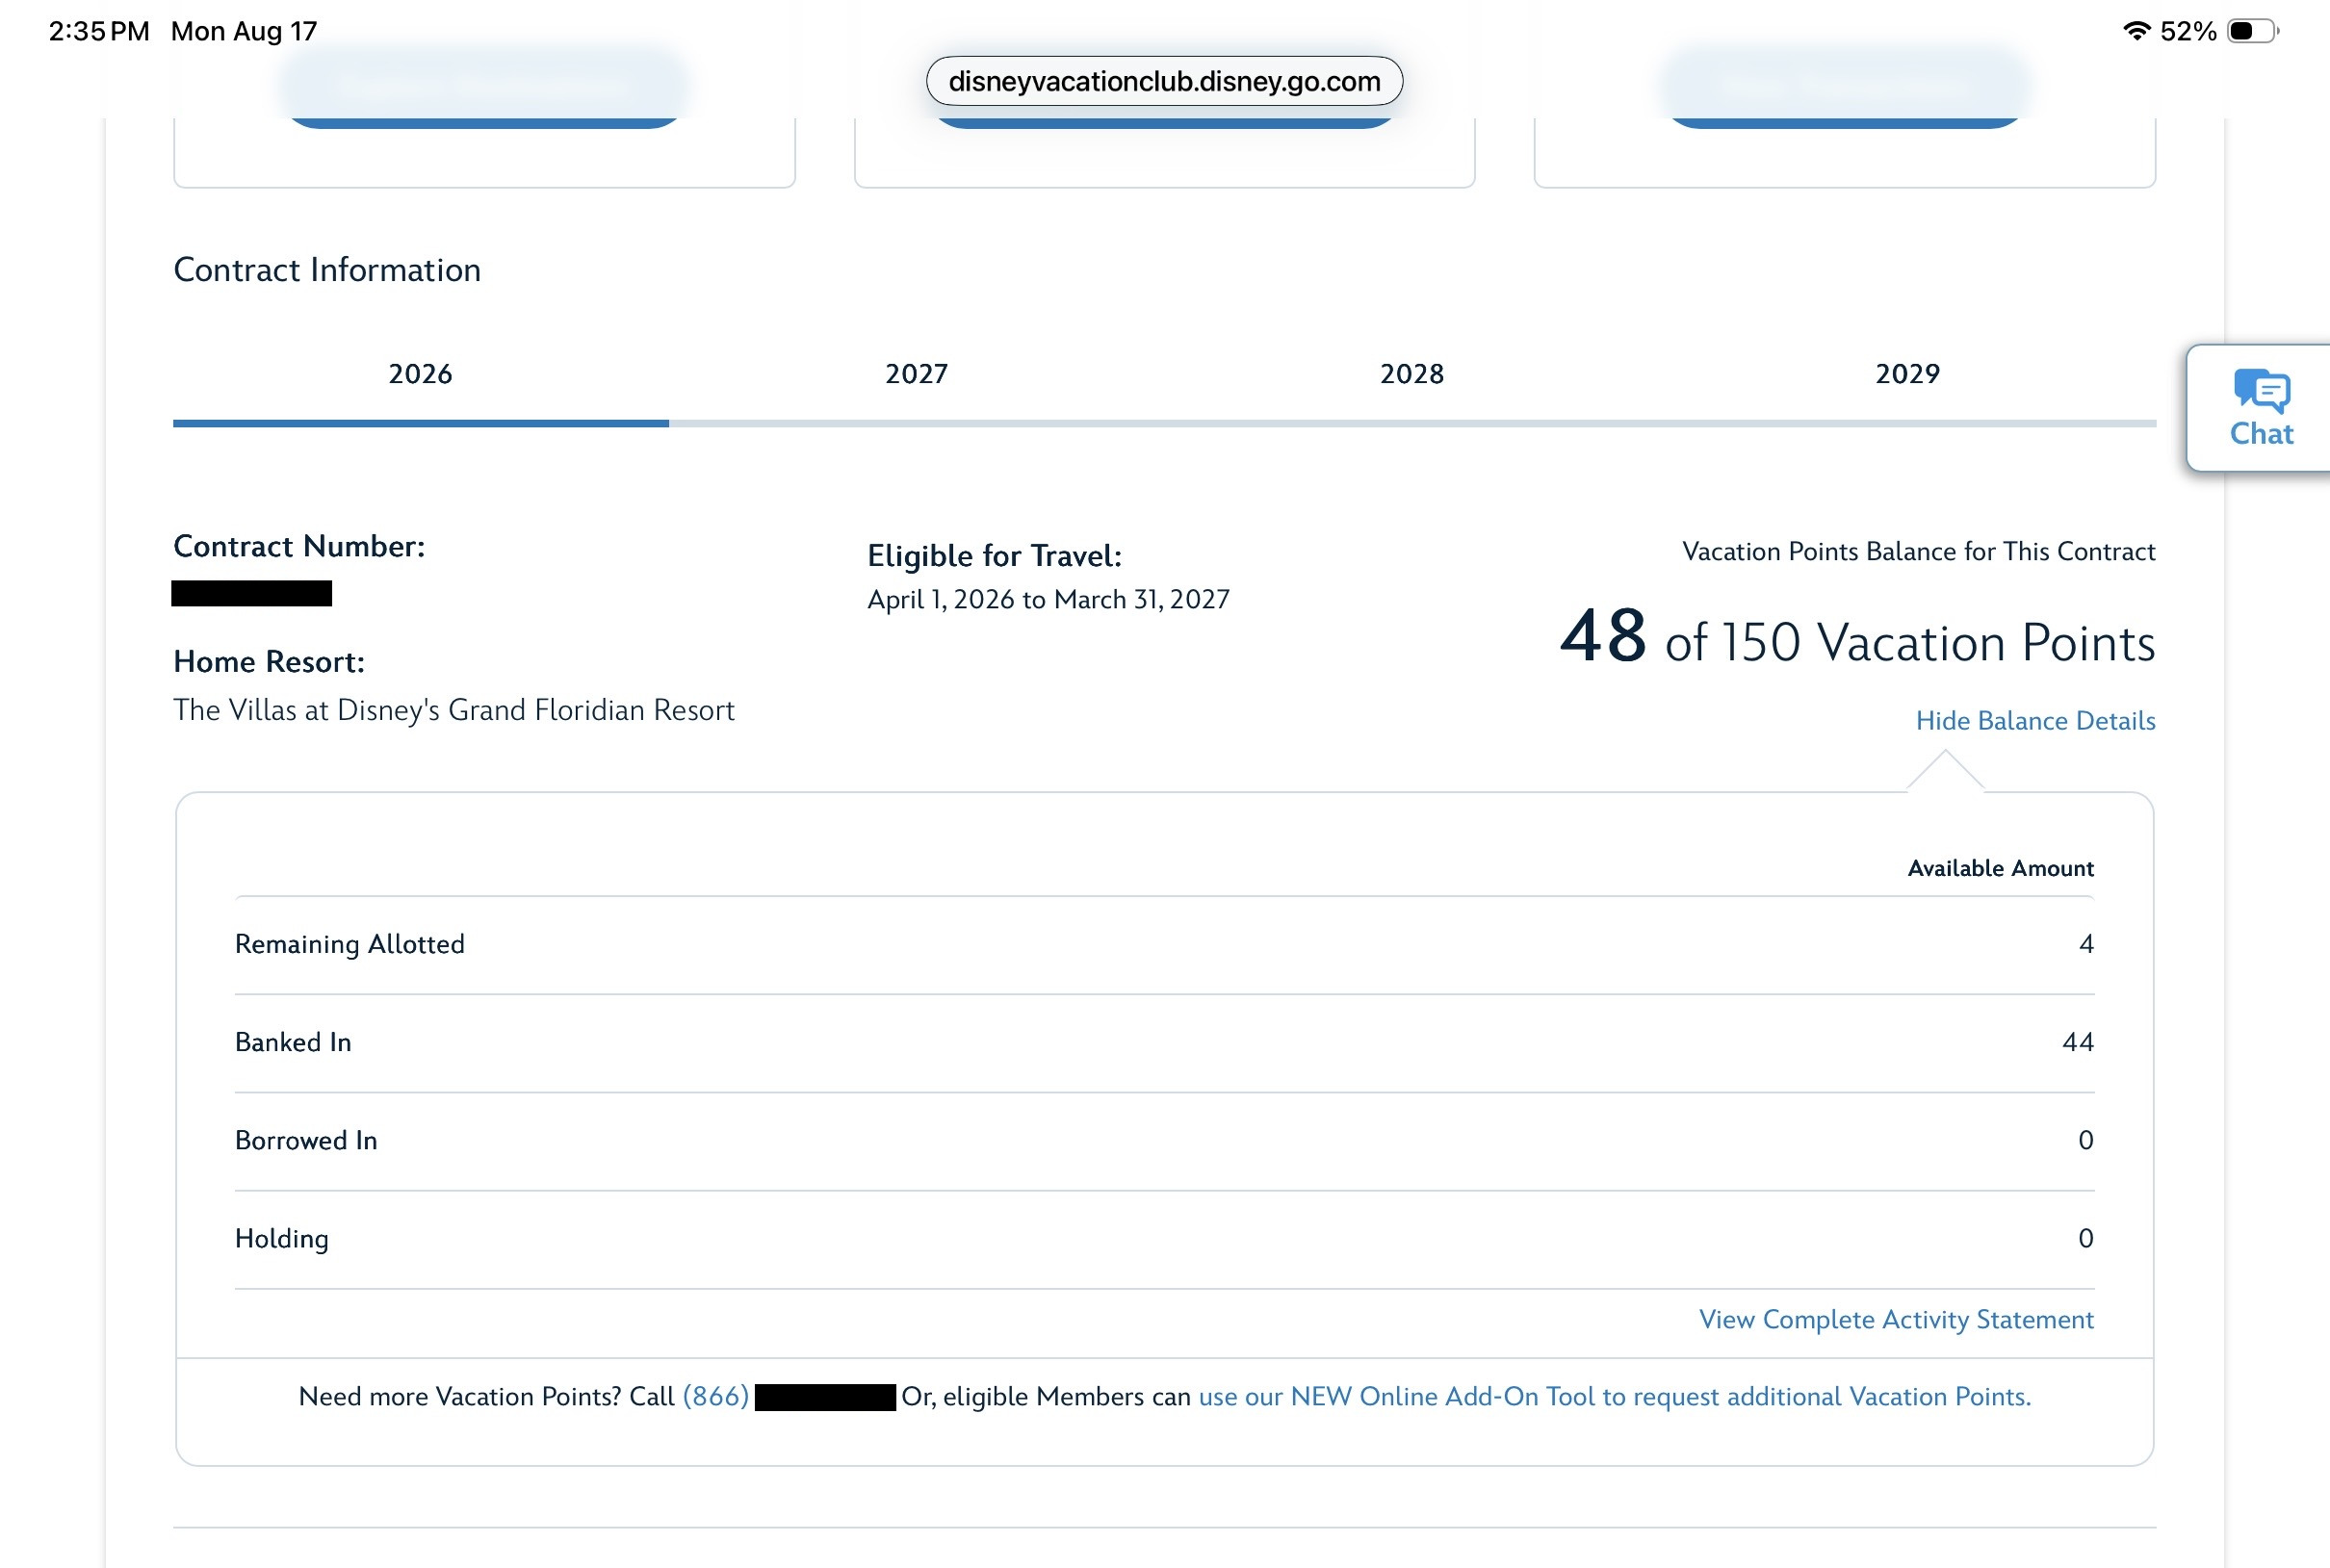Tap the battery status icon
2330x1568 pixels.
pyautogui.click(x=2253, y=31)
